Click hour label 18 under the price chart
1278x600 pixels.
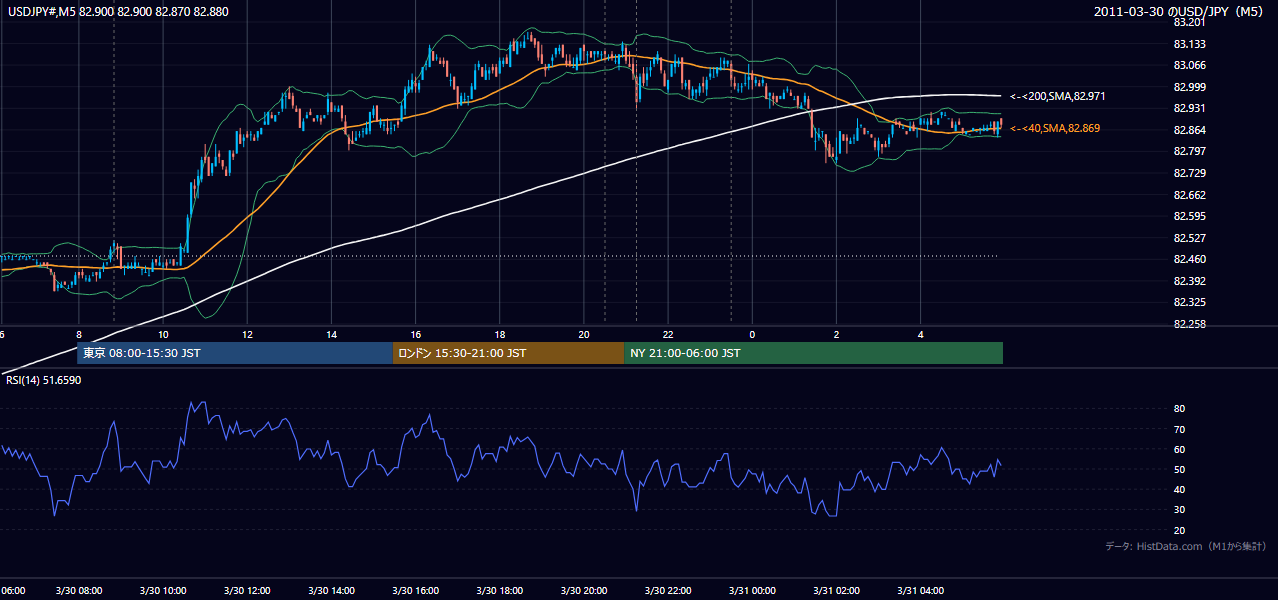pyautogui.click(x=499, y=335)
